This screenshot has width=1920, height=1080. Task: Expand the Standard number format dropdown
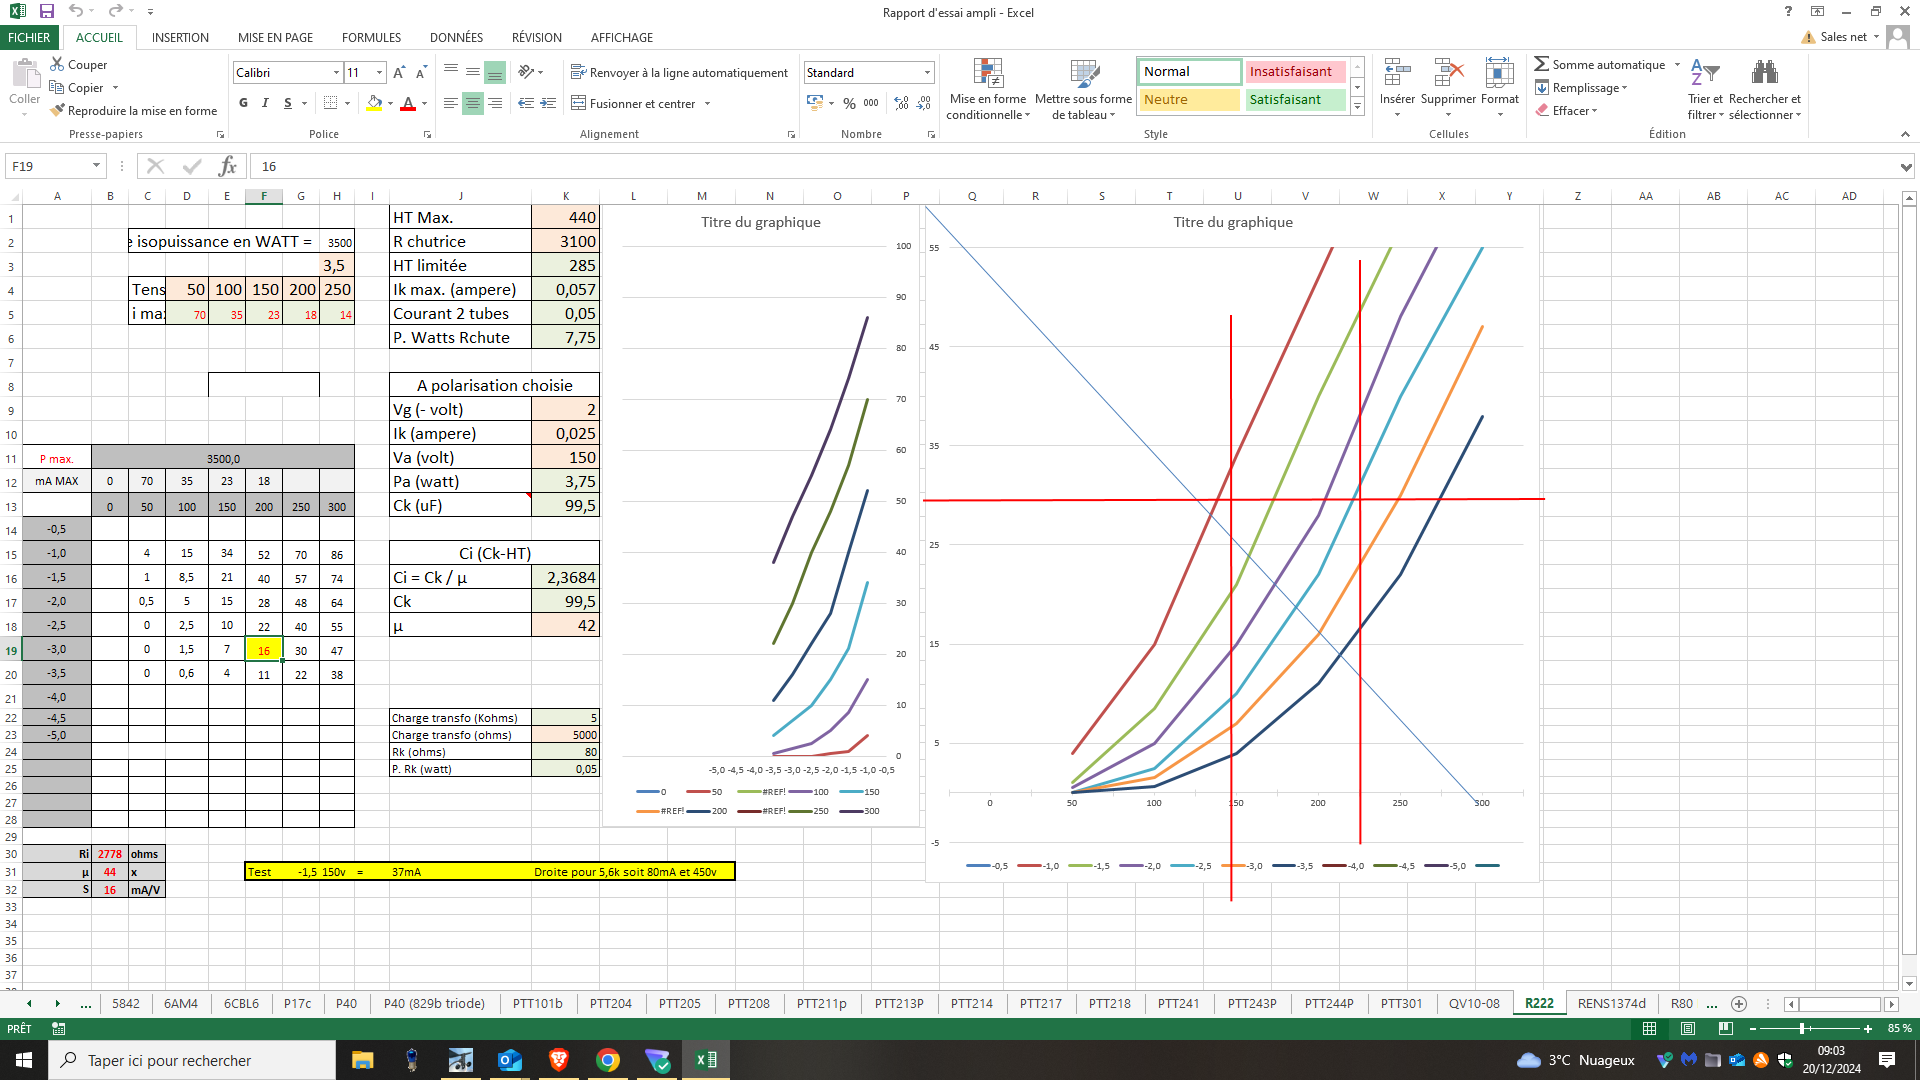click(x=927, y=73)
